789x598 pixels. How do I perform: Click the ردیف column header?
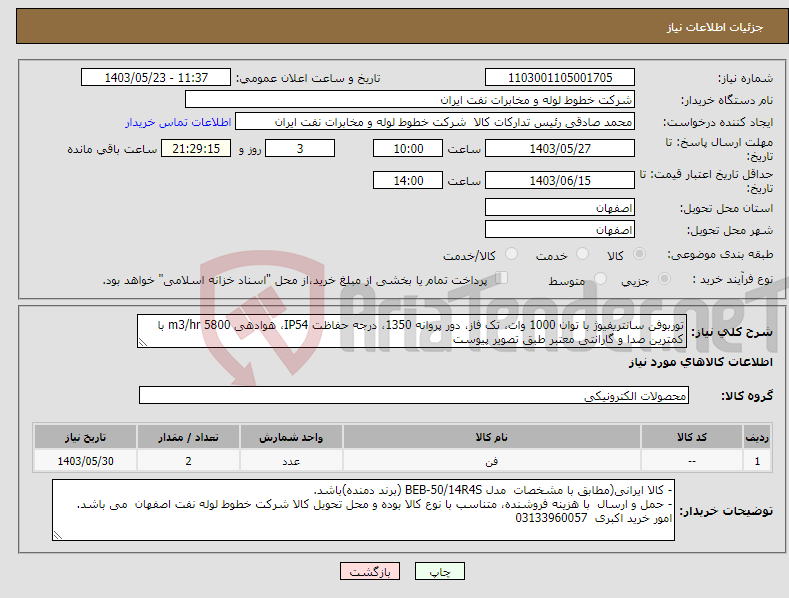tap(757, 437)
